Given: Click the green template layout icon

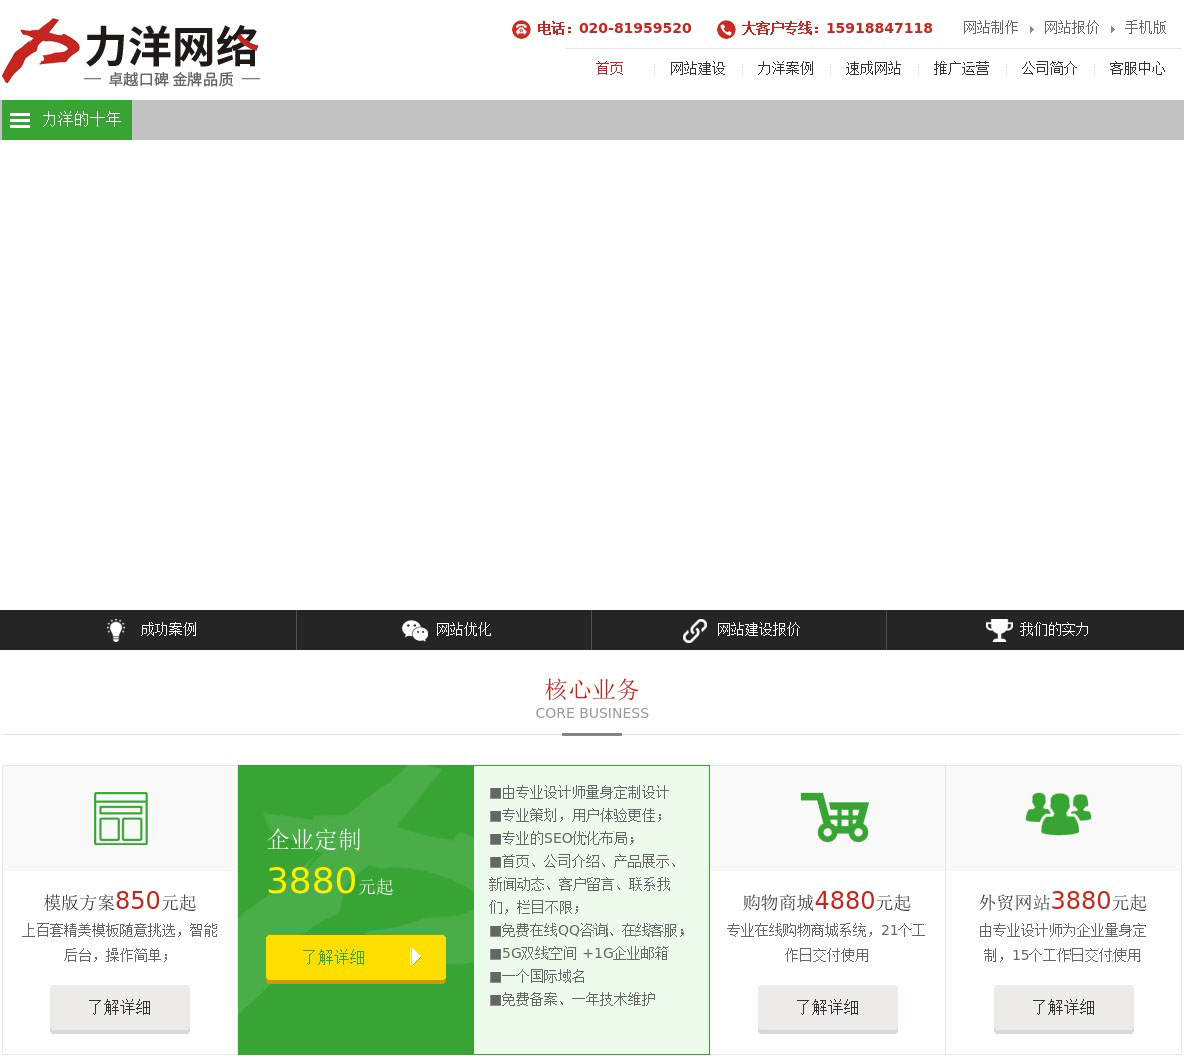Looking at the screenshot, I should pyautogui.click(x=120, y=818).
